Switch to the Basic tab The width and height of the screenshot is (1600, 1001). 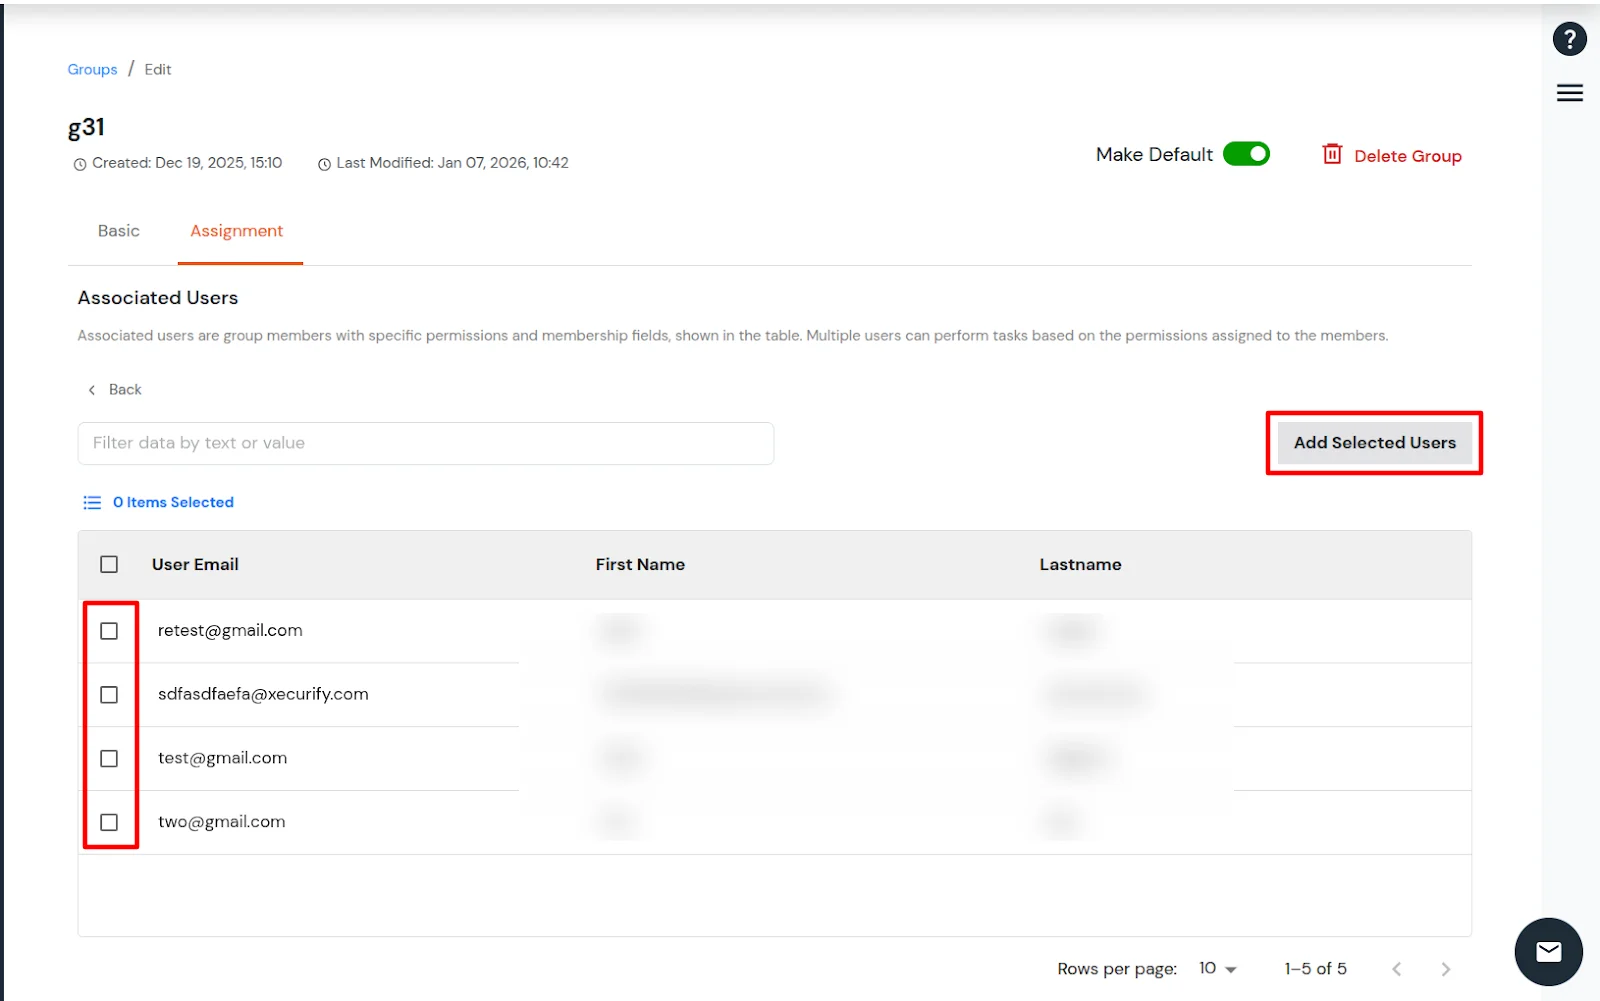[118, 231]
